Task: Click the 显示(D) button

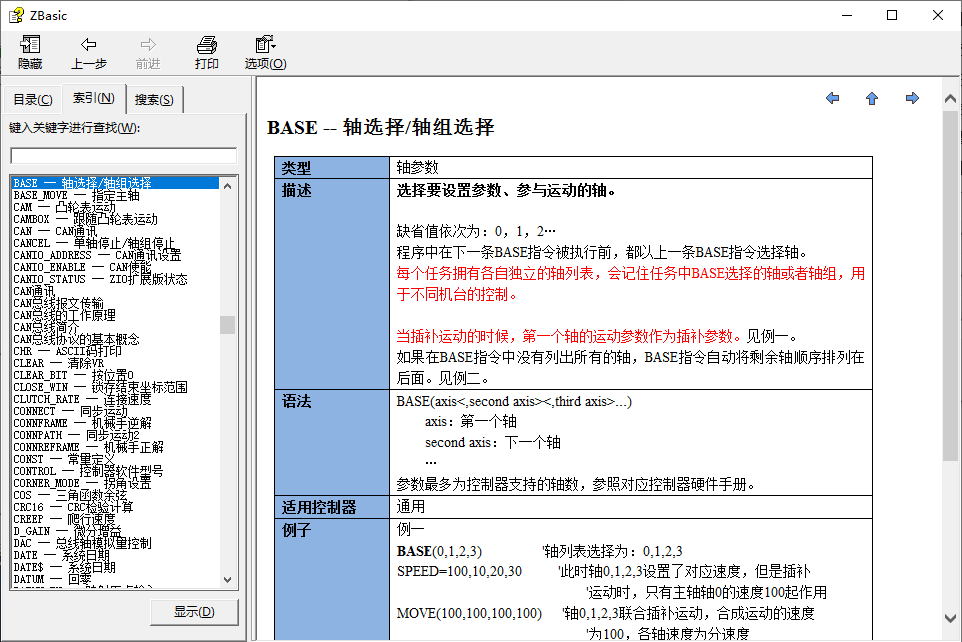Action: point(194,612)
